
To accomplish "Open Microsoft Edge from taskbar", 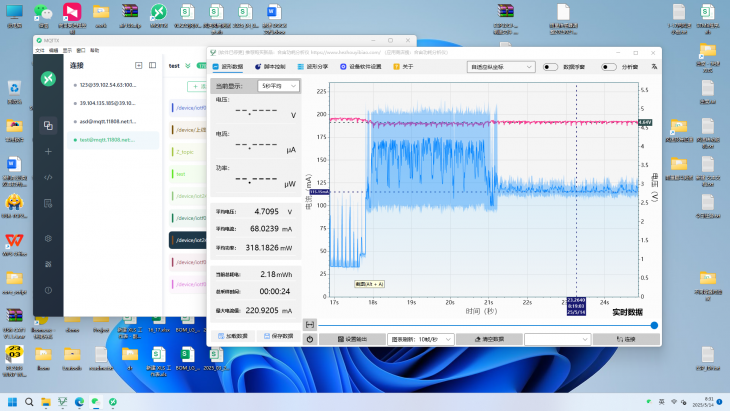I will tap(79, 402).
